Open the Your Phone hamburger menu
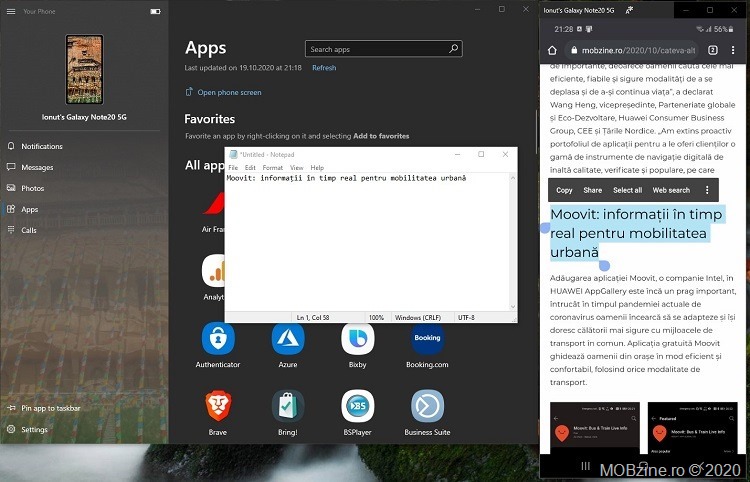The width and height of the screenshot is (750, 482). point(11,11)
